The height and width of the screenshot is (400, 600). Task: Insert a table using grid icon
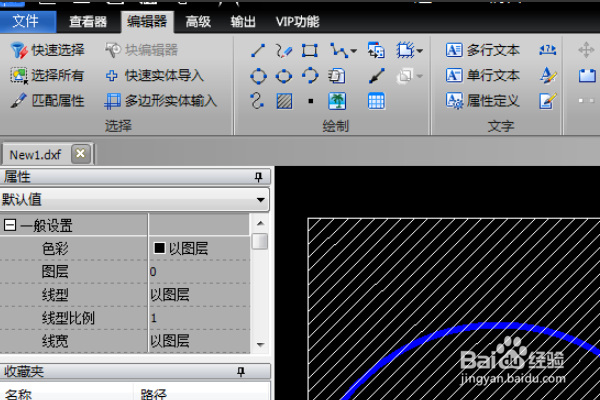pos(376,101)
